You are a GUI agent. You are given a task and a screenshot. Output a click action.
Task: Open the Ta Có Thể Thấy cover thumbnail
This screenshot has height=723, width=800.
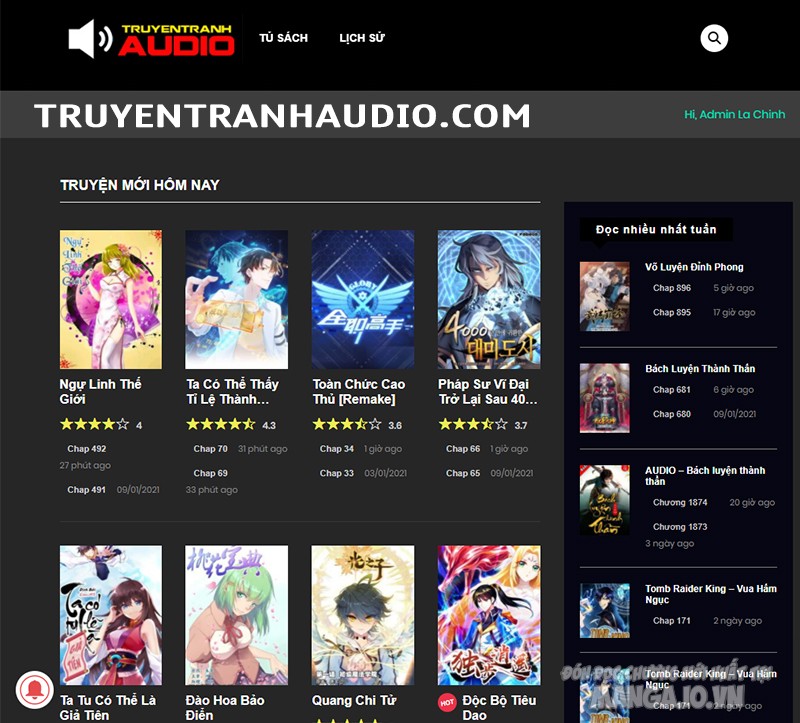(236, 299)
